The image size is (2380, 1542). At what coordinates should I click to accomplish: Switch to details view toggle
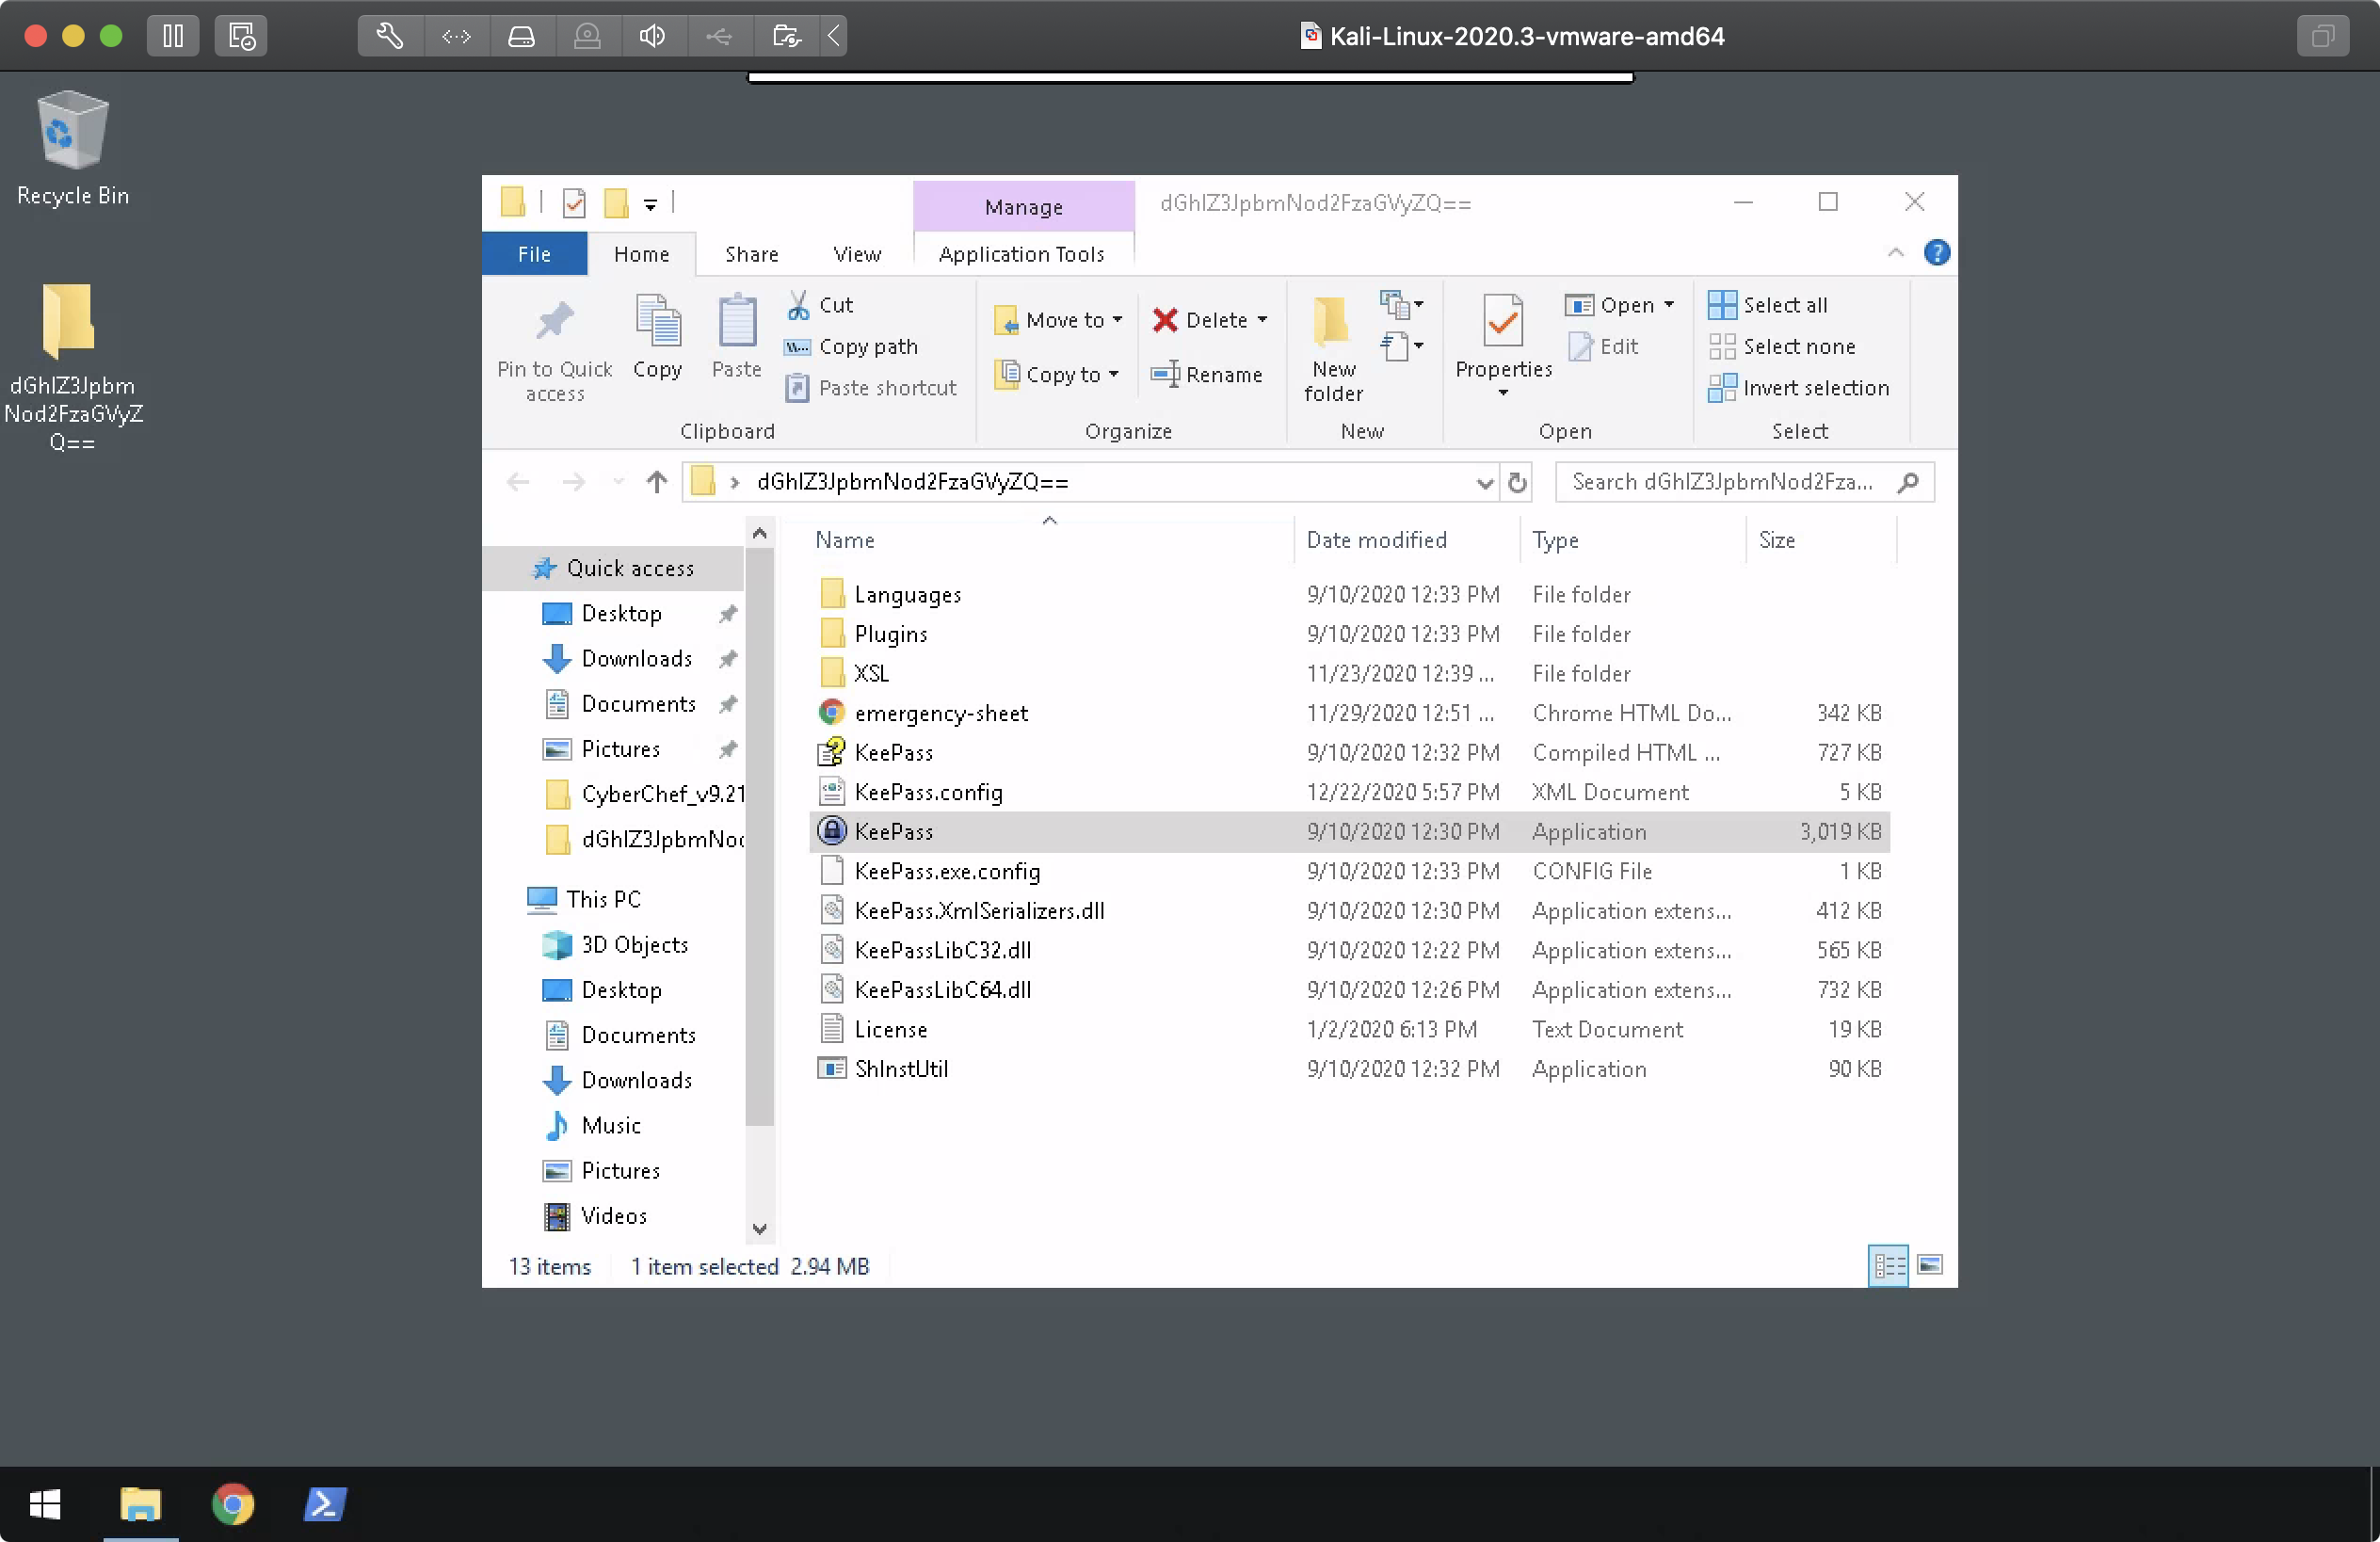click(1888, 1266)
